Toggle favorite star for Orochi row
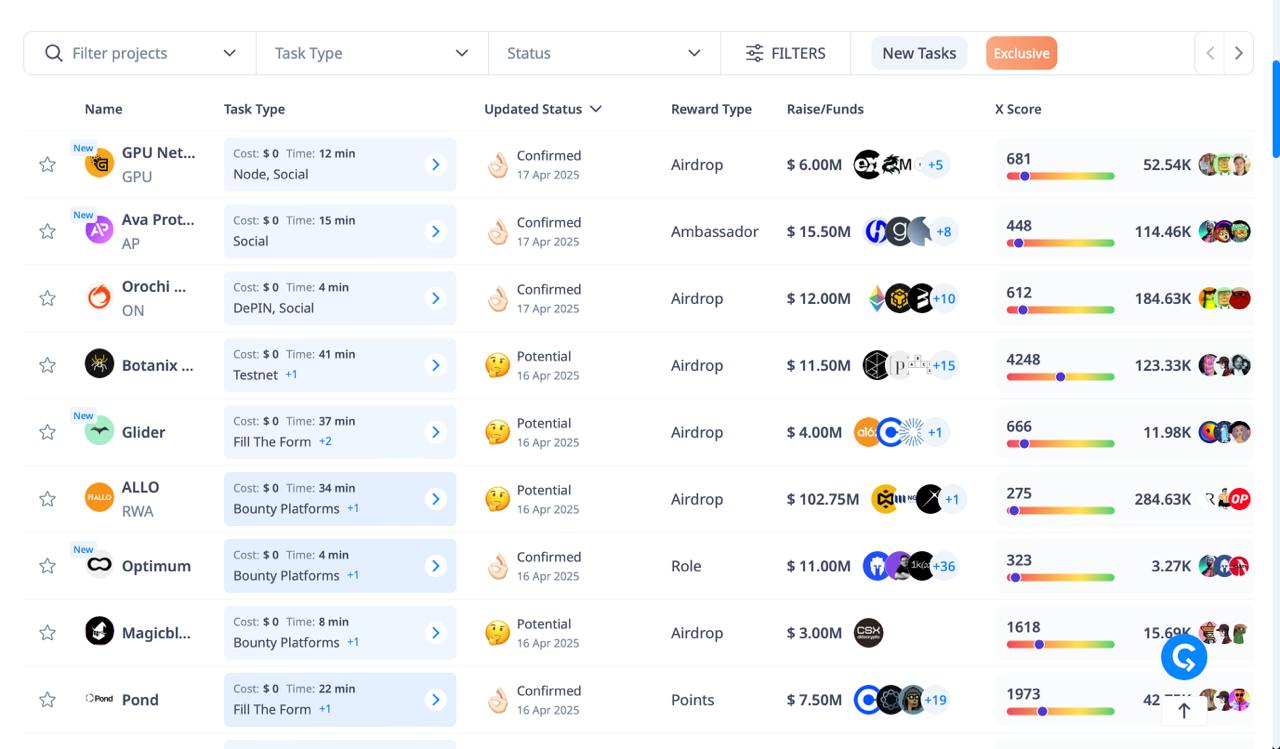Viewport: 1280px width, 749px height. [x=47, y=298]
